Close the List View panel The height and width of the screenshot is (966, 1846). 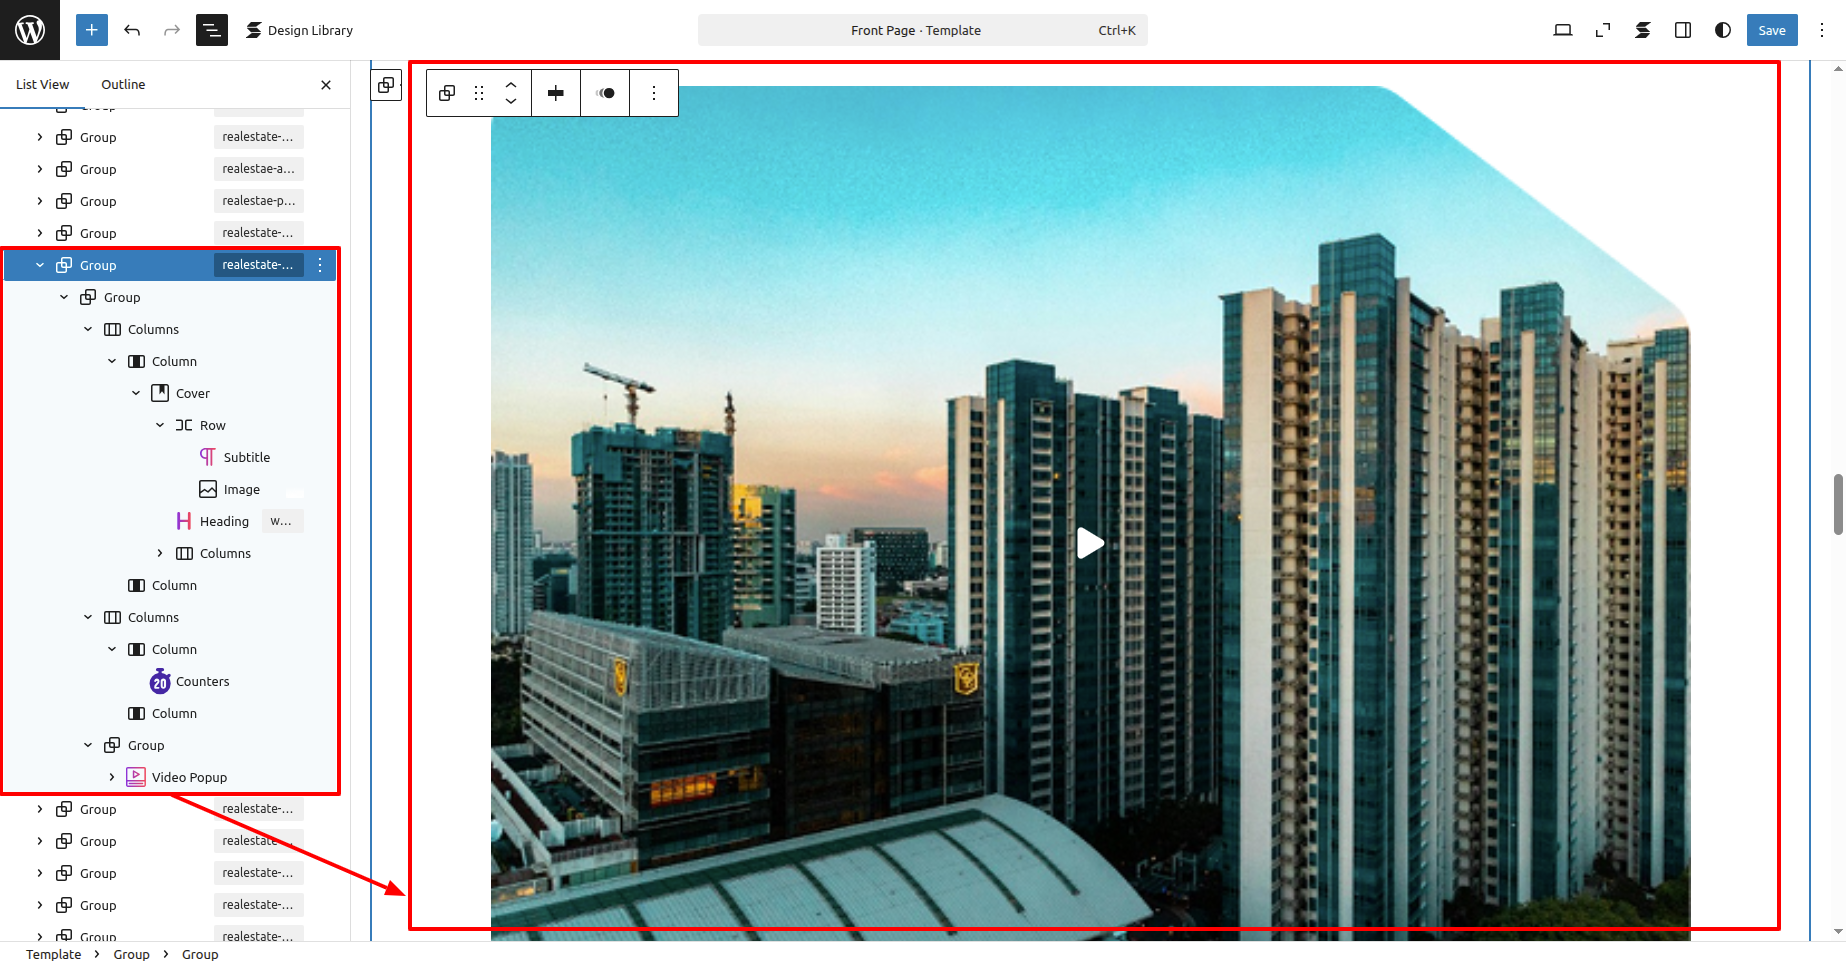pos(326,85)
